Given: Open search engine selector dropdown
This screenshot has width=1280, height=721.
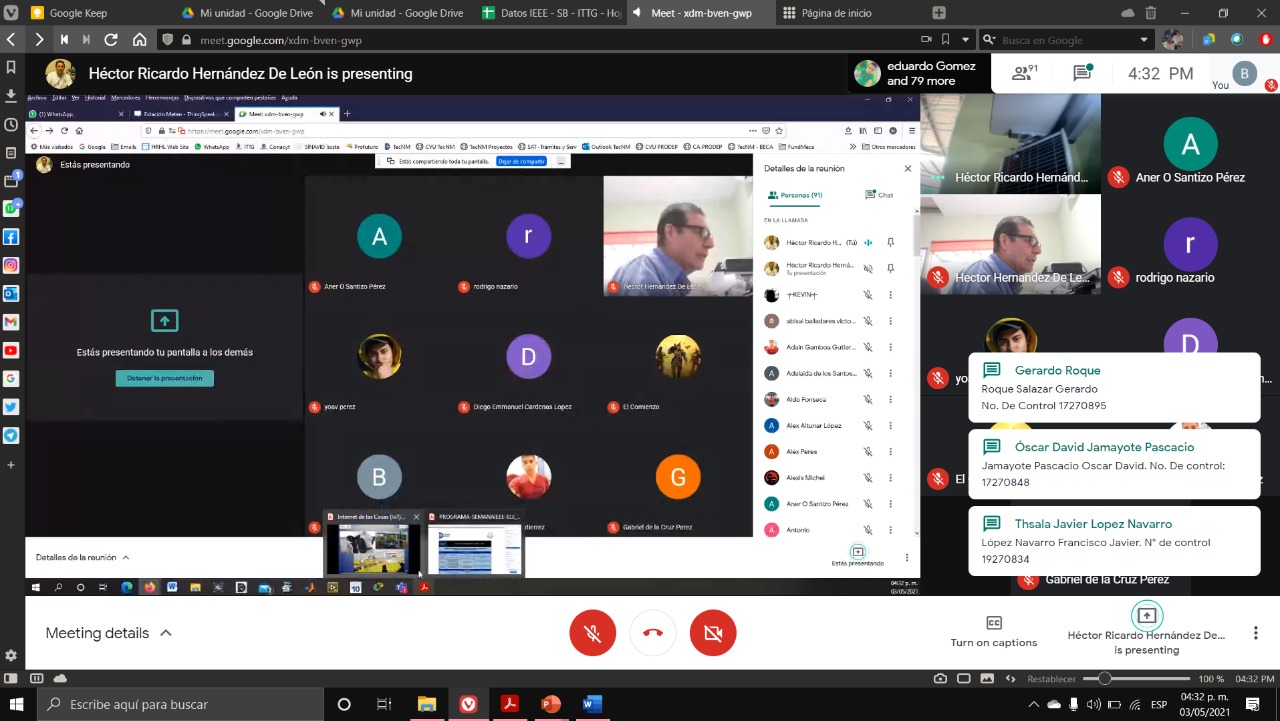Looking at the screenshot, I should 989,40.
